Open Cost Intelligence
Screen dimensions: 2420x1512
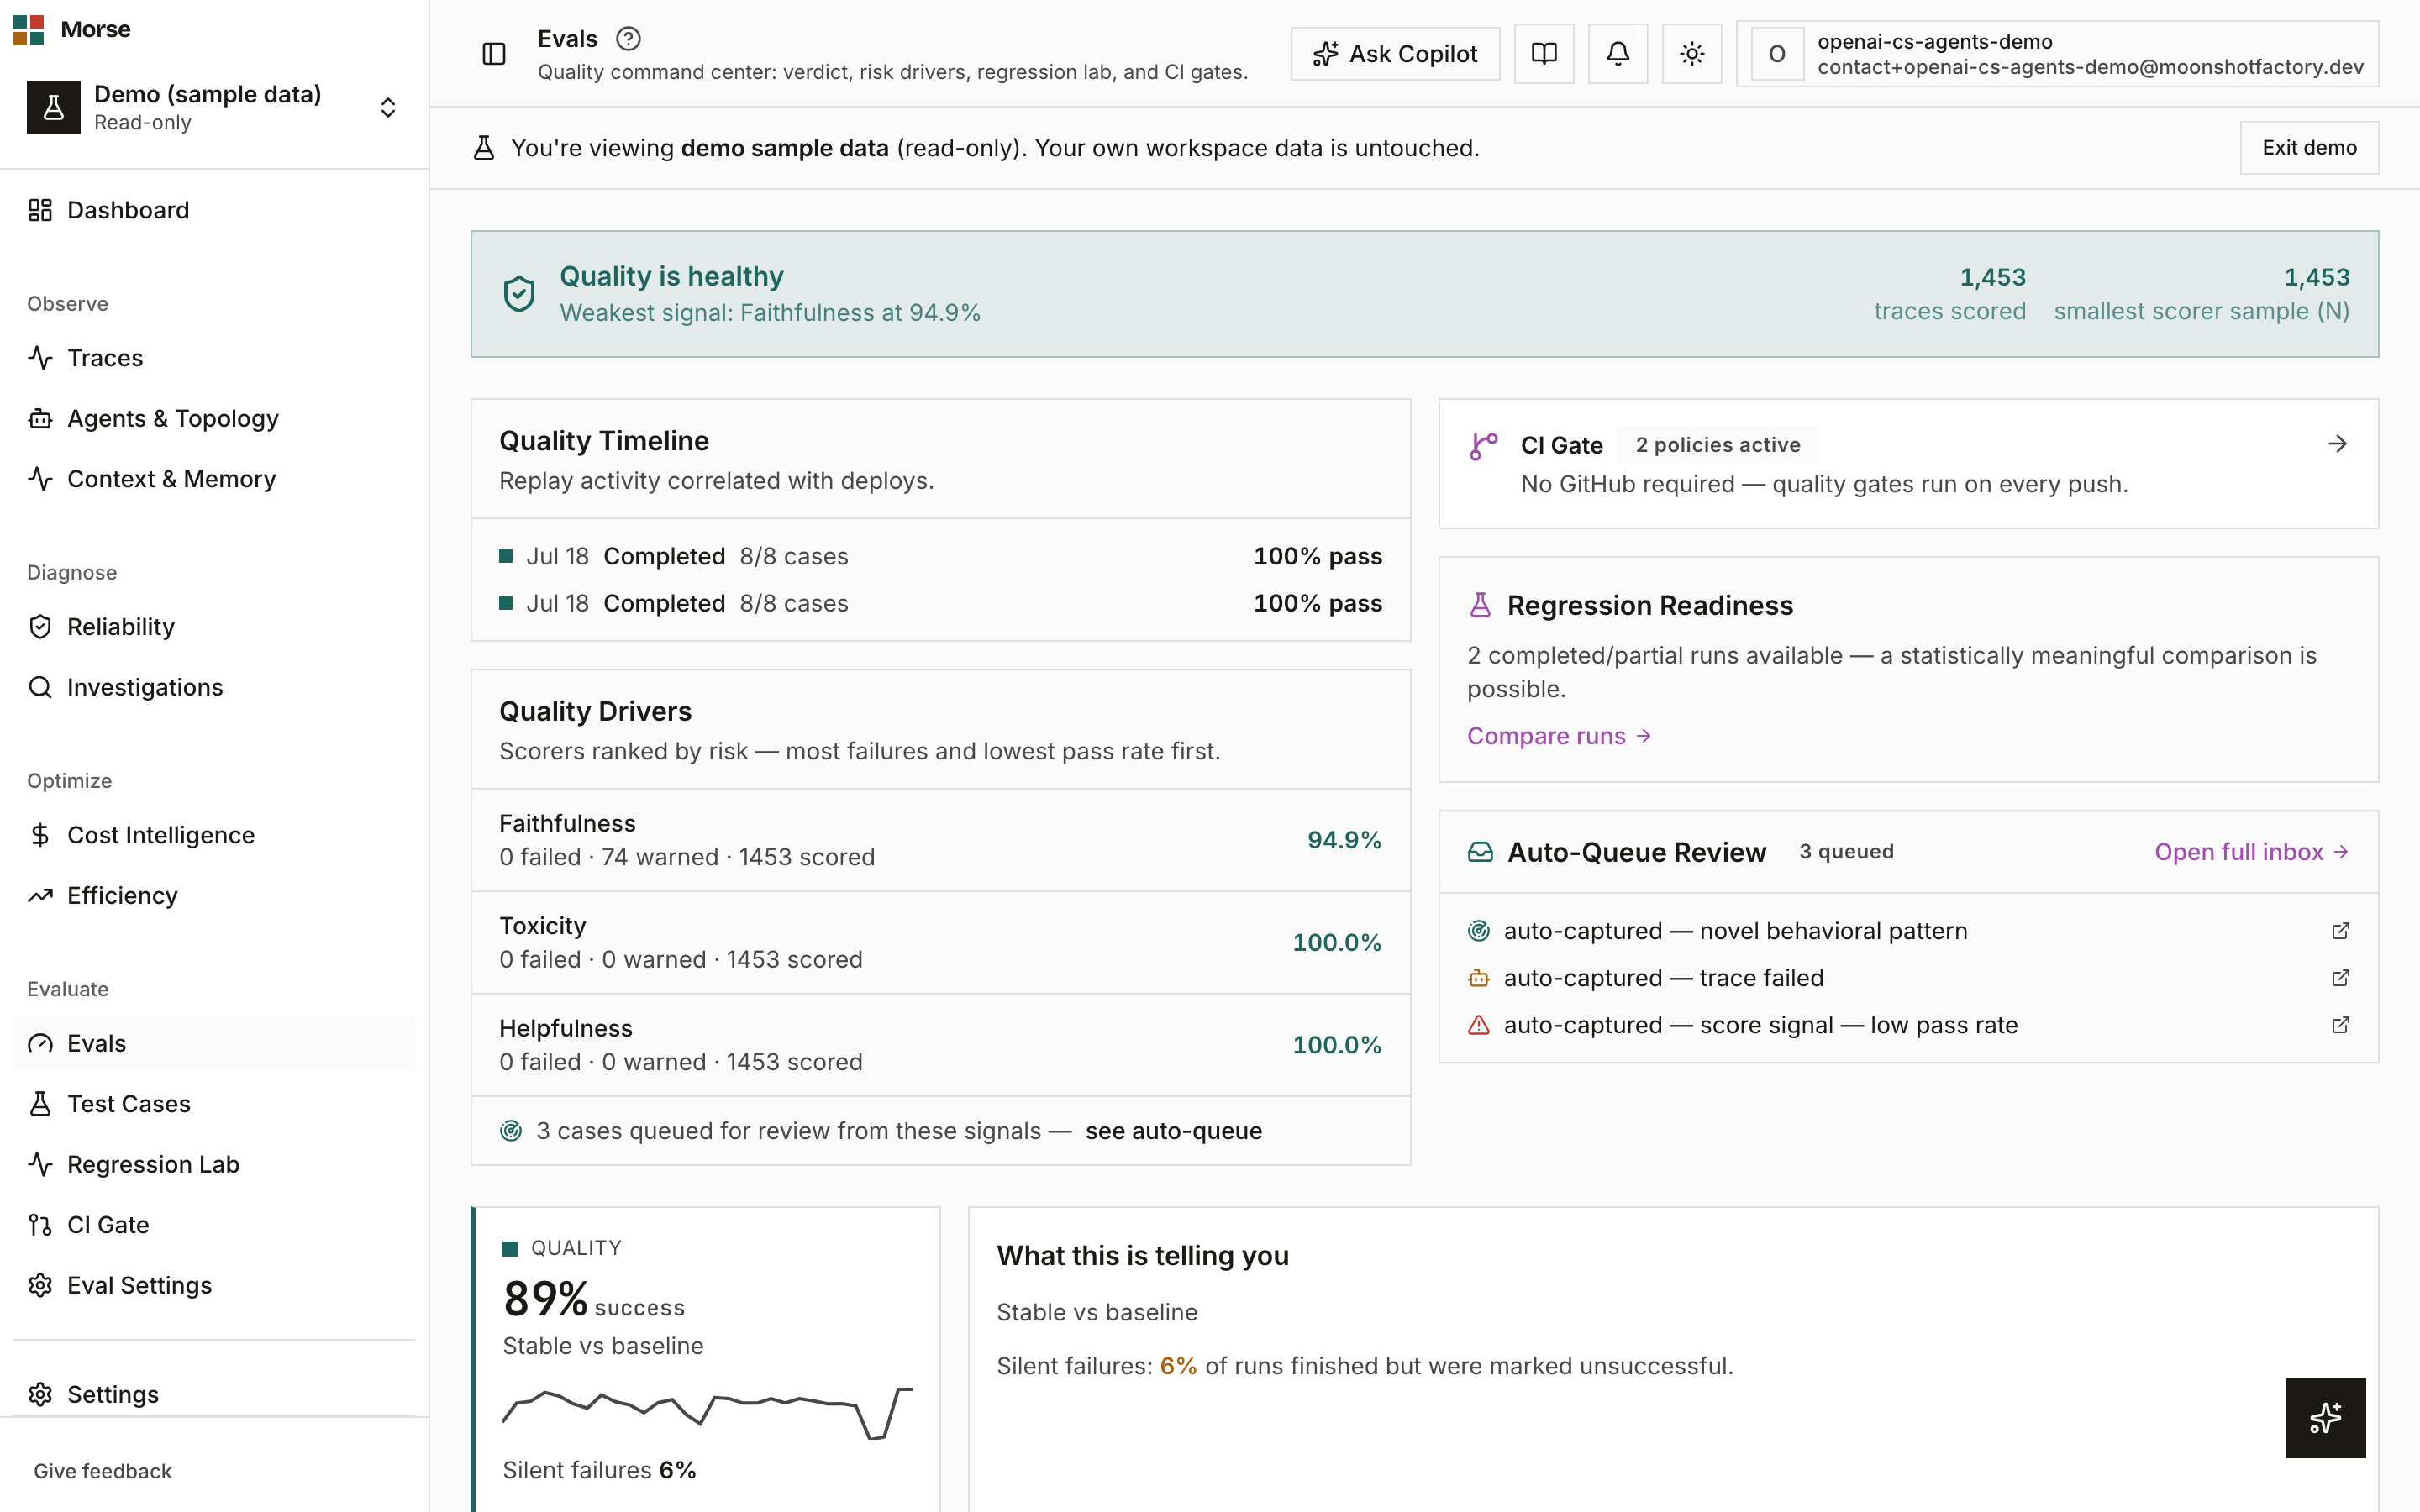point(214,835)
